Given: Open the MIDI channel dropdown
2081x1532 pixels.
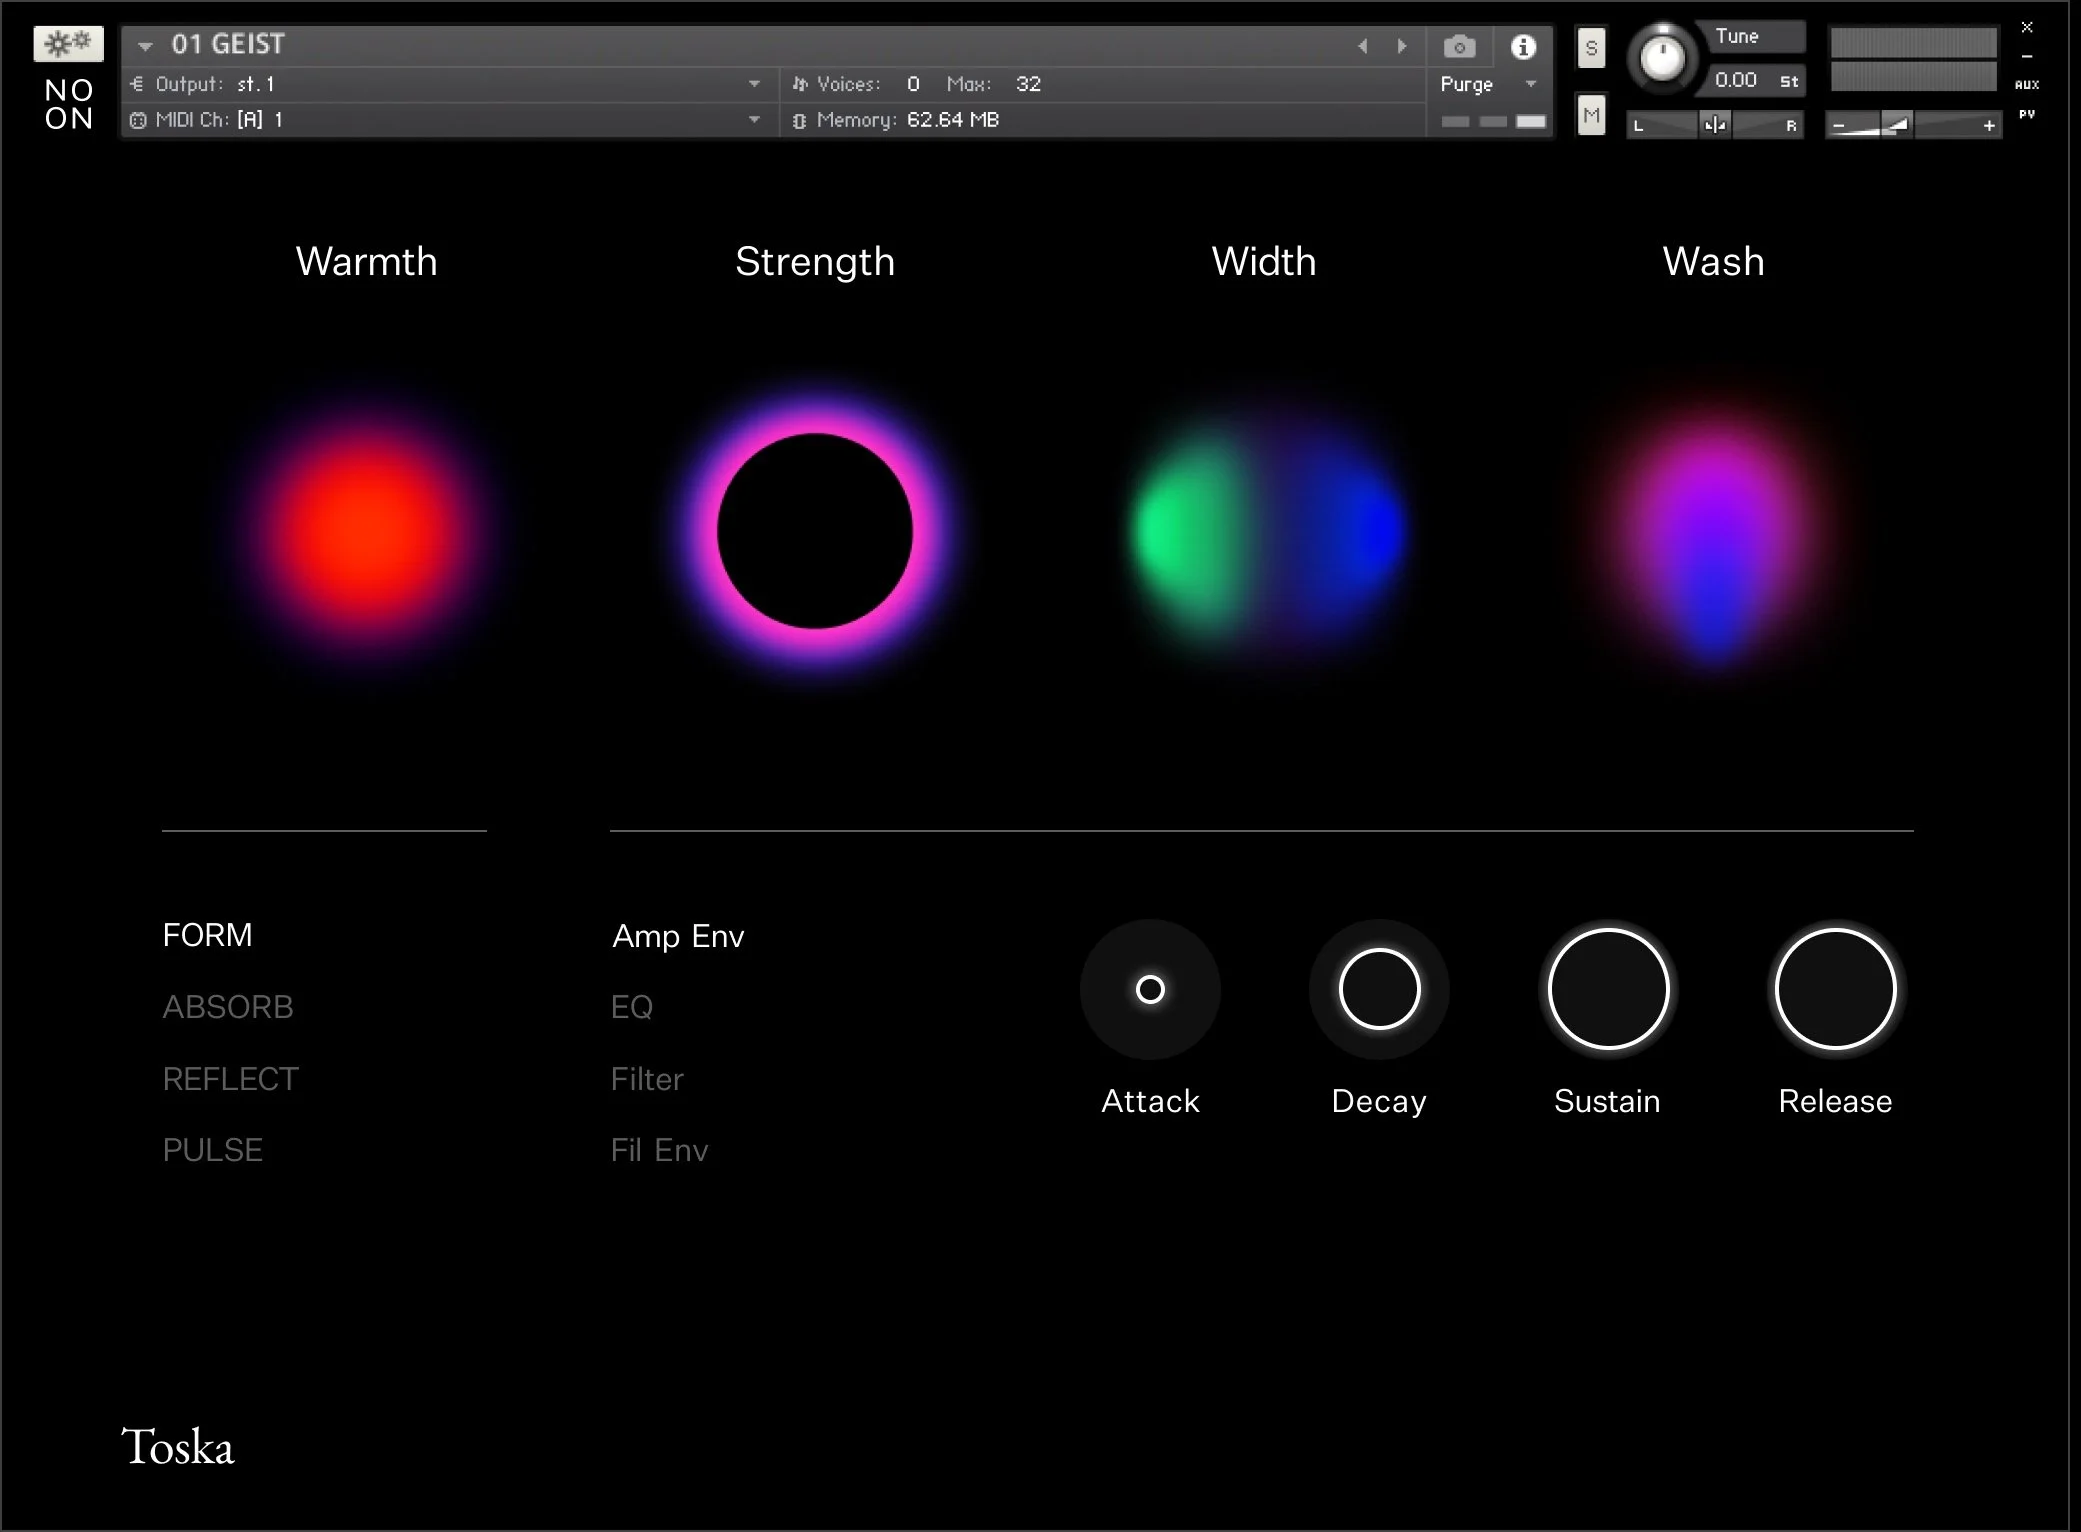Looking at the screenshot, I should [754, 120].
